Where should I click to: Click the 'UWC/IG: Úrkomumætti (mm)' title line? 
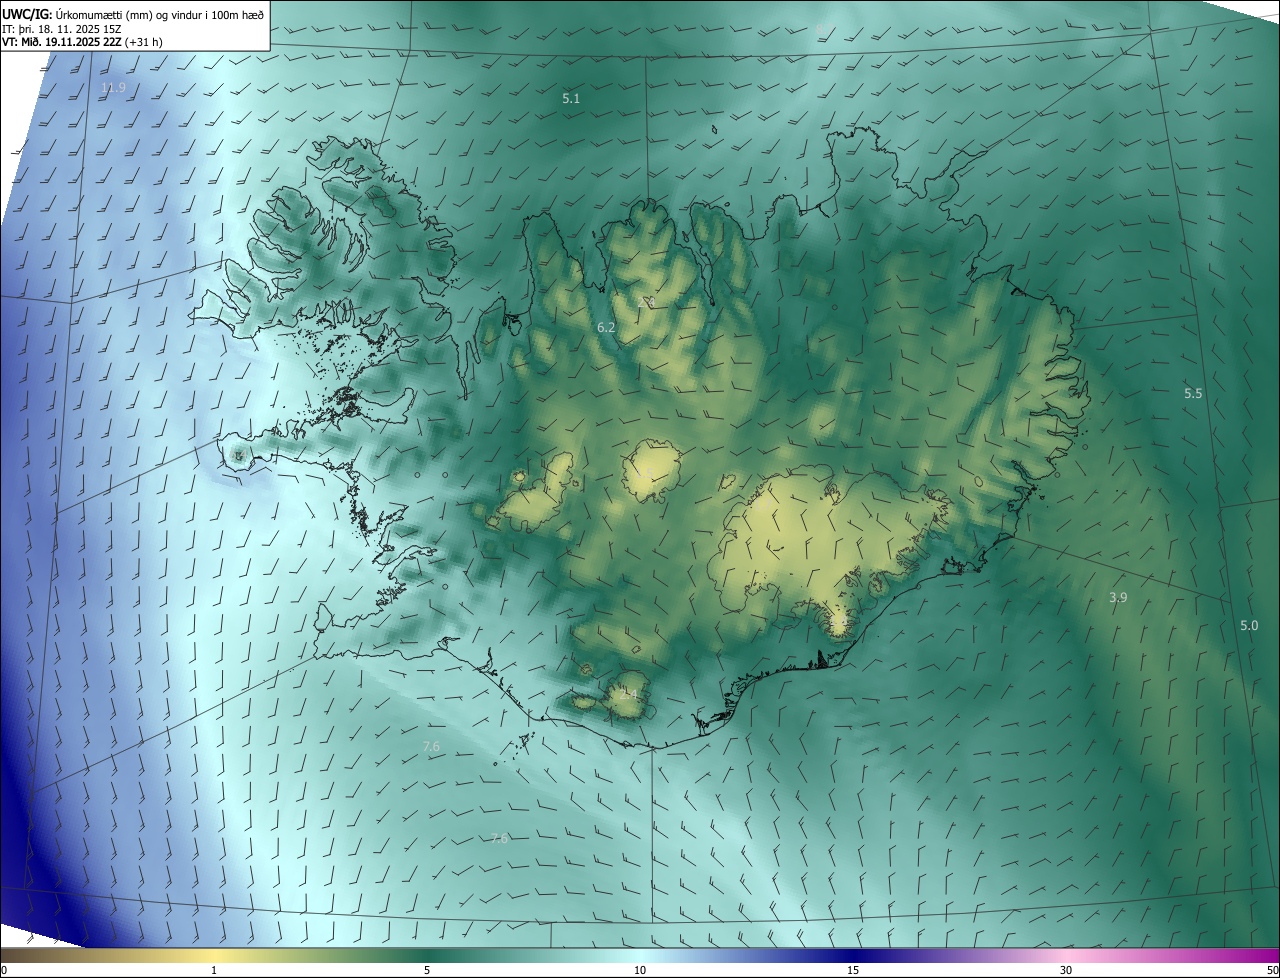coord(133,14)
